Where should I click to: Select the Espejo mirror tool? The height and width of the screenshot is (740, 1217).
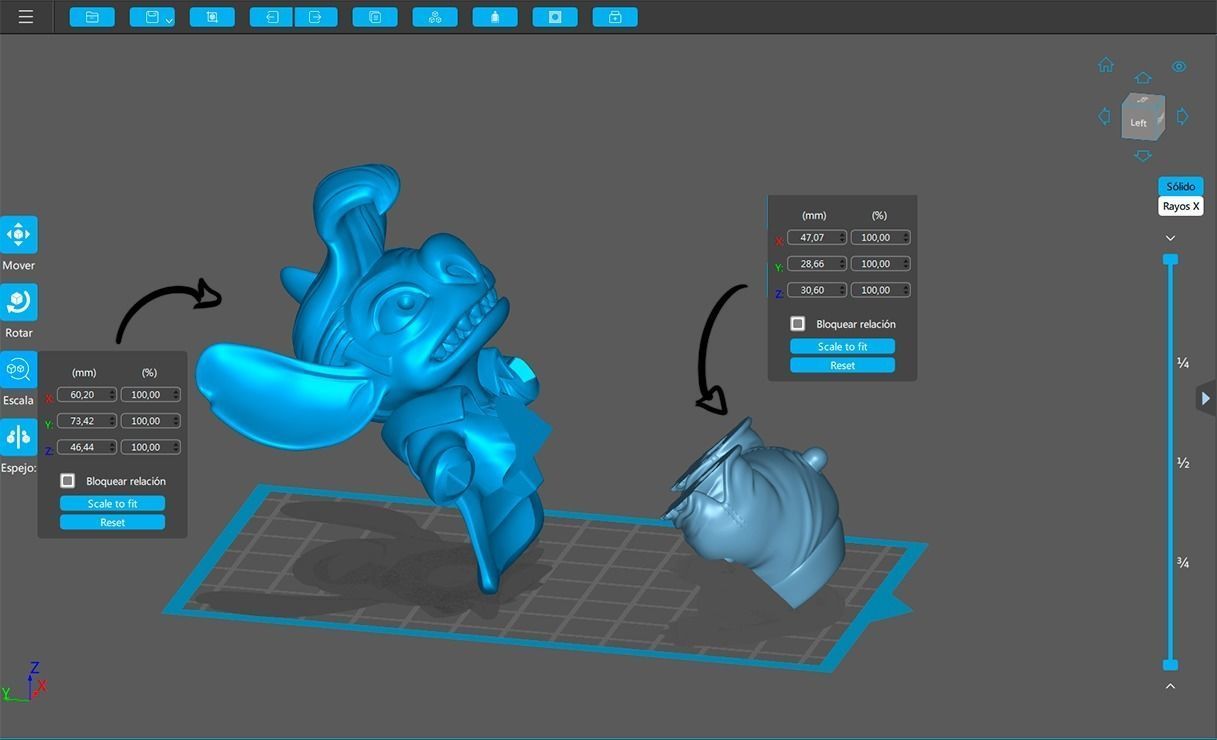[19, 437]
